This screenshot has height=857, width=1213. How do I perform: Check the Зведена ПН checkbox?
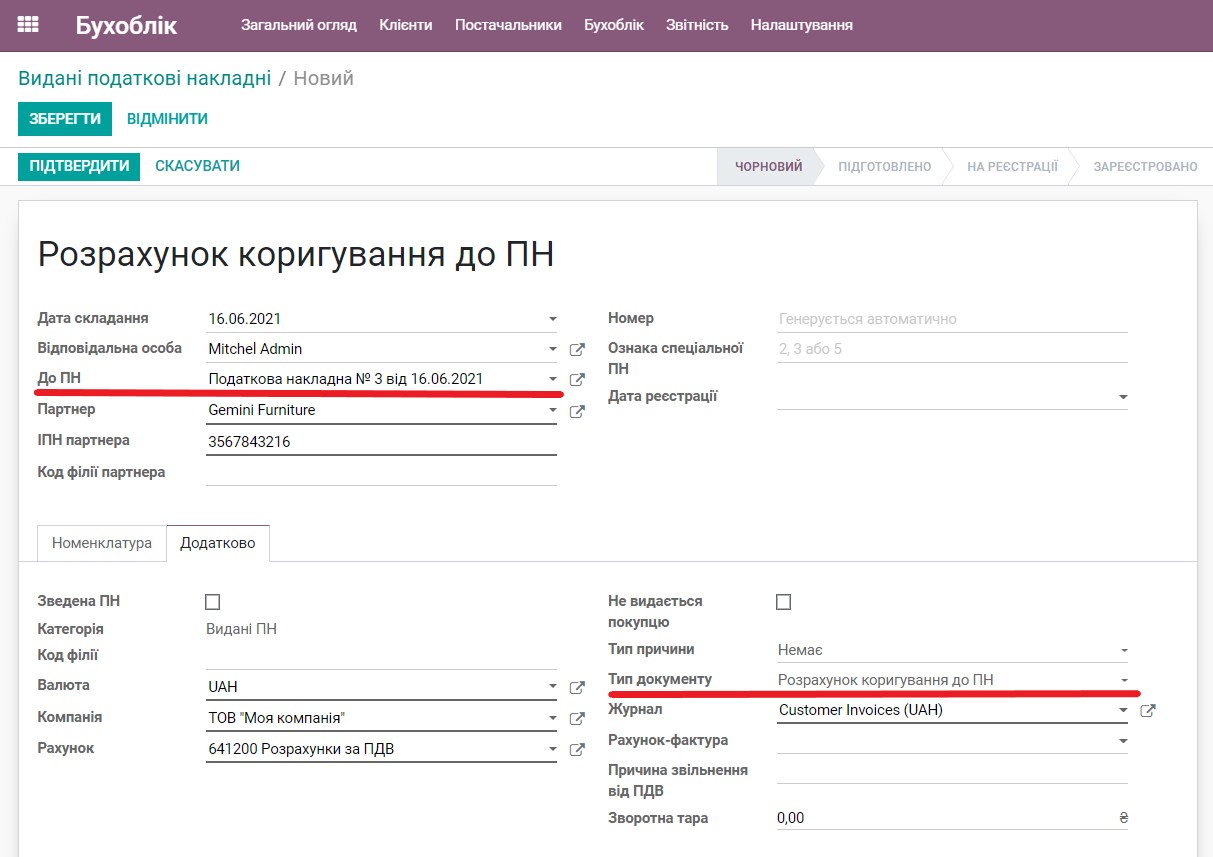click(212, 601)
